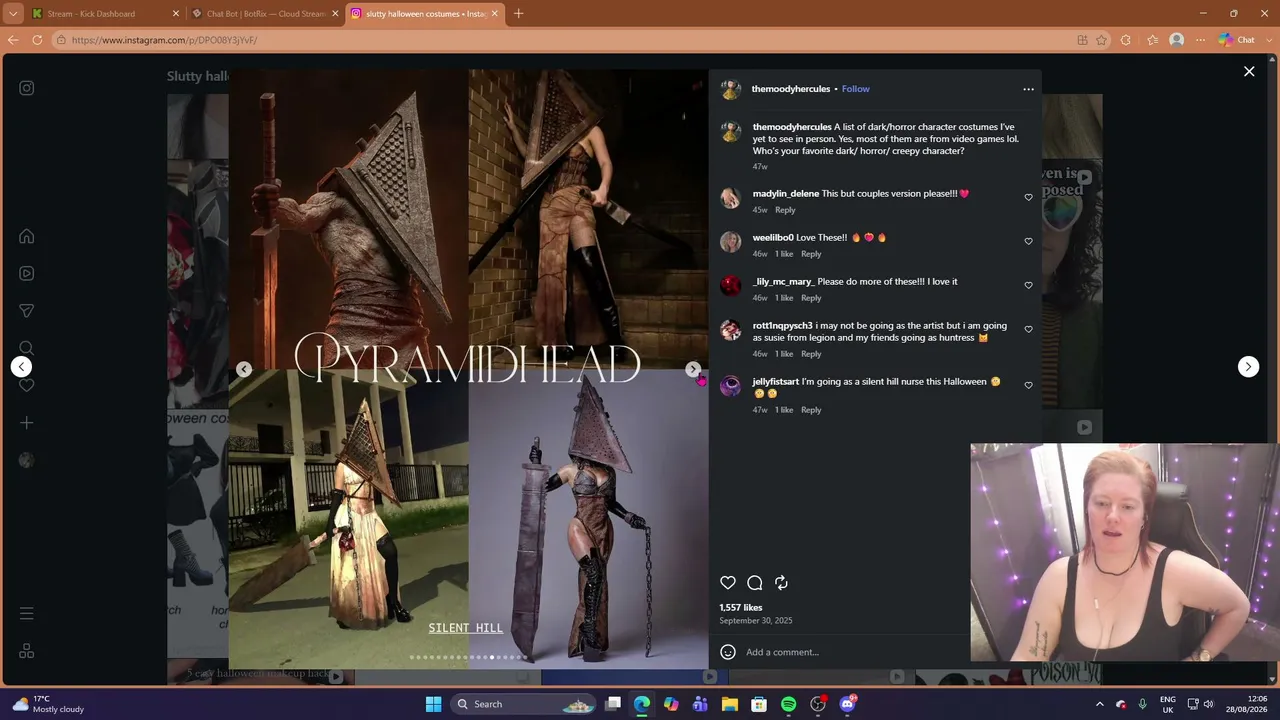Open the More hamburger menu in sidebar
Viewport: 1280px width, 720px height.
pos(27,613)
